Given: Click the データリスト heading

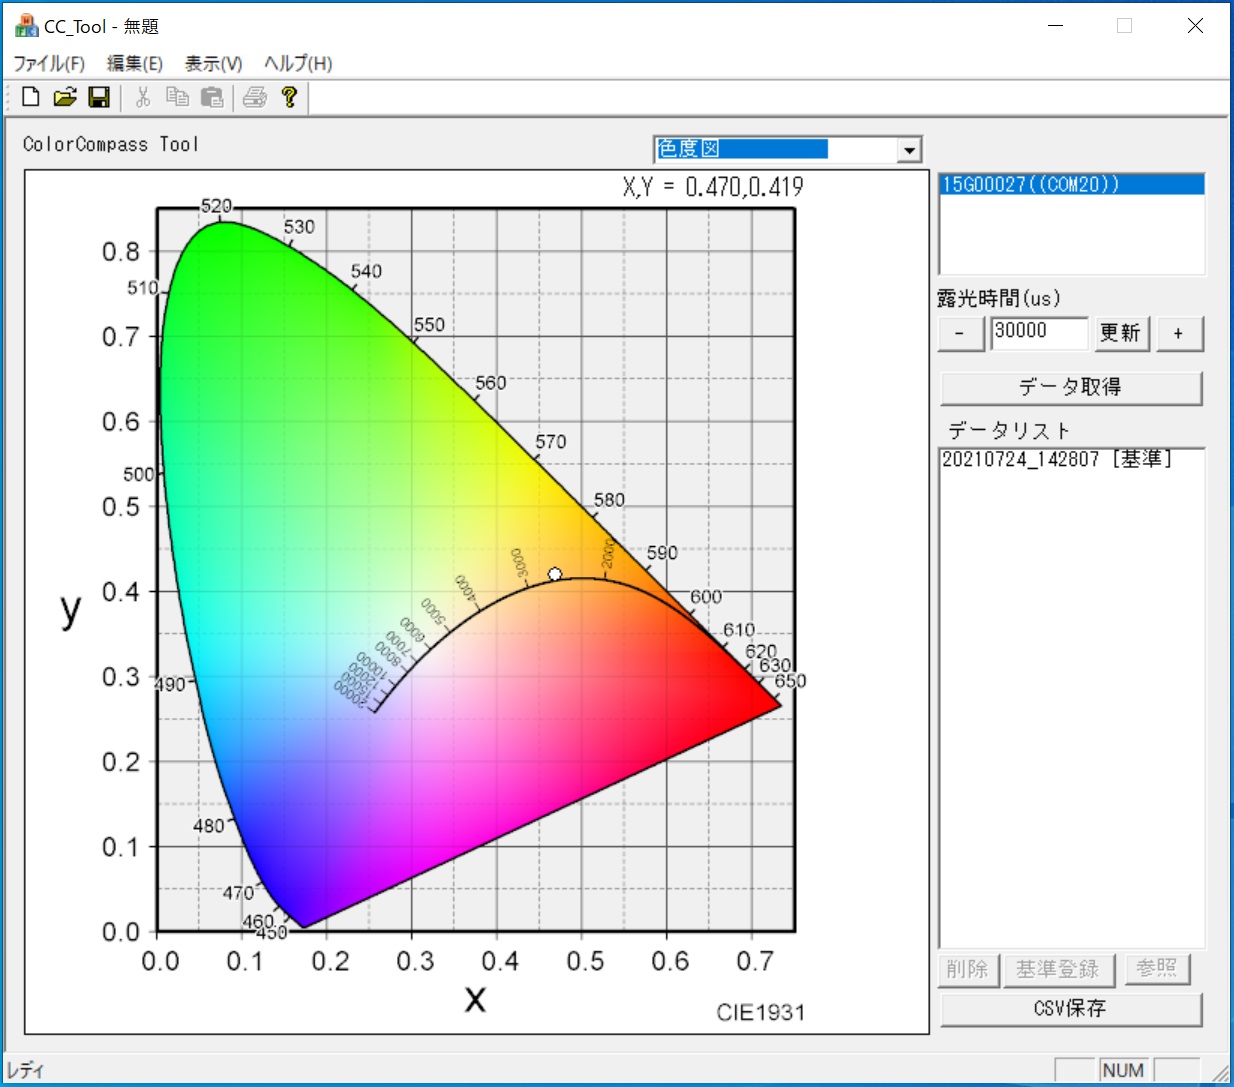Looking at the screenshot, I should tap(1009, 431).
